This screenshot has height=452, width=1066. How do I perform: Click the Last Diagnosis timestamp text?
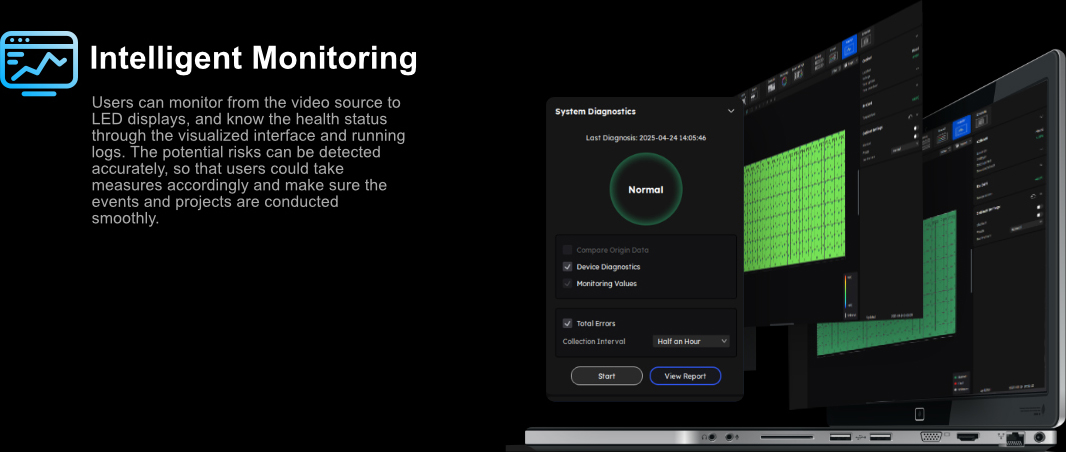pyautogui.click(x=645, y=137)
